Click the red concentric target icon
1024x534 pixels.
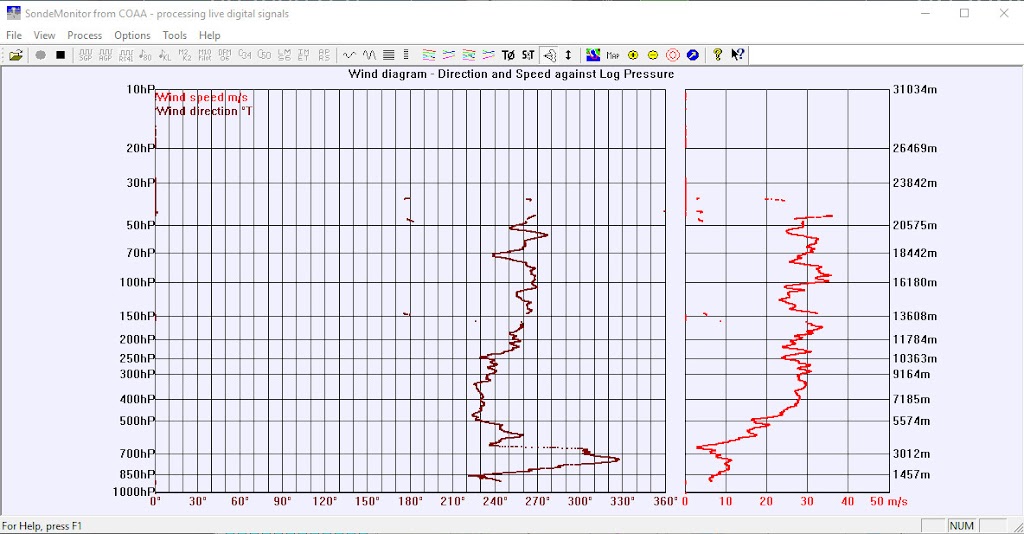tap(673, 55)
